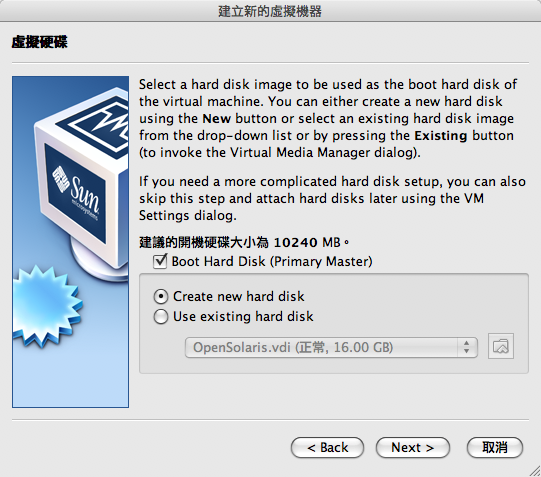
Task: Click the Use existing hard disk label text
Action: coord(243,317)
